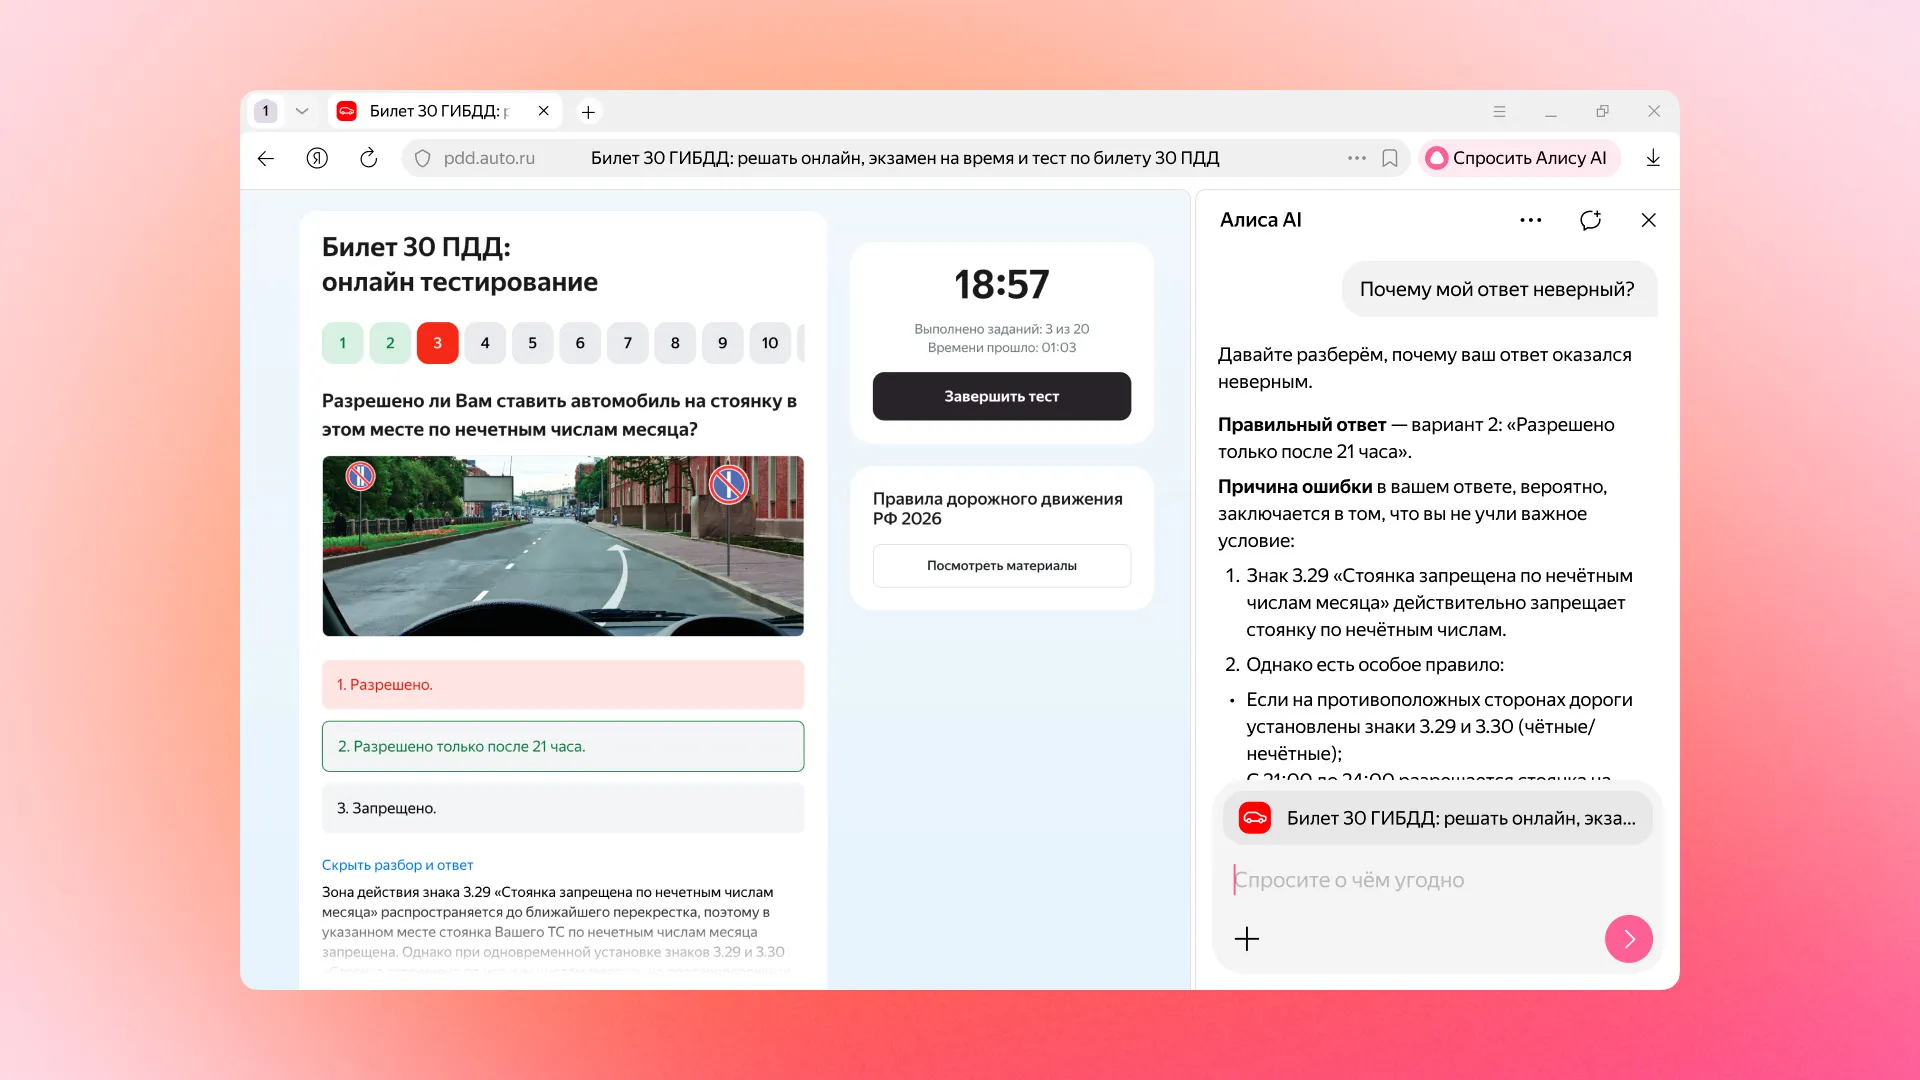The image size is (1920, 1080).
Task: Switch to question number 4
Action: tap(485, 342)
